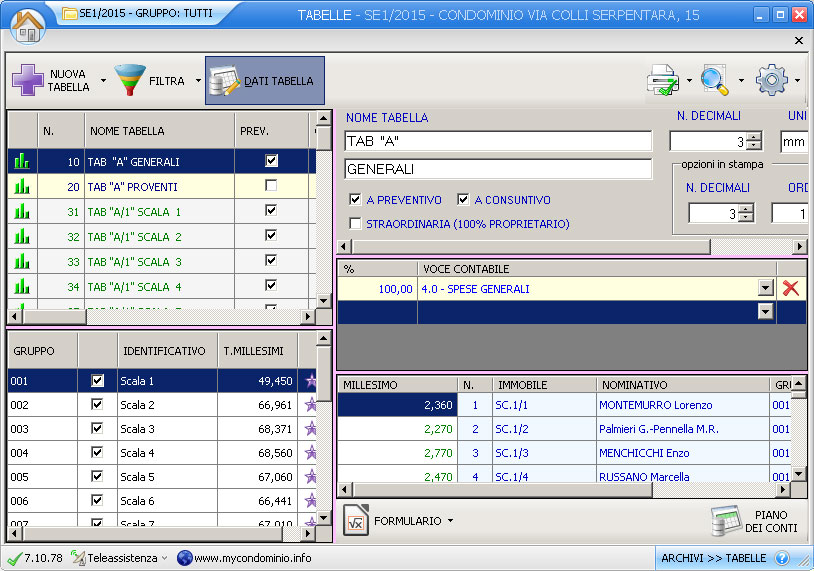Open the settings gear icon
Viewport: 814px width, 571px height.
point(772,80)
